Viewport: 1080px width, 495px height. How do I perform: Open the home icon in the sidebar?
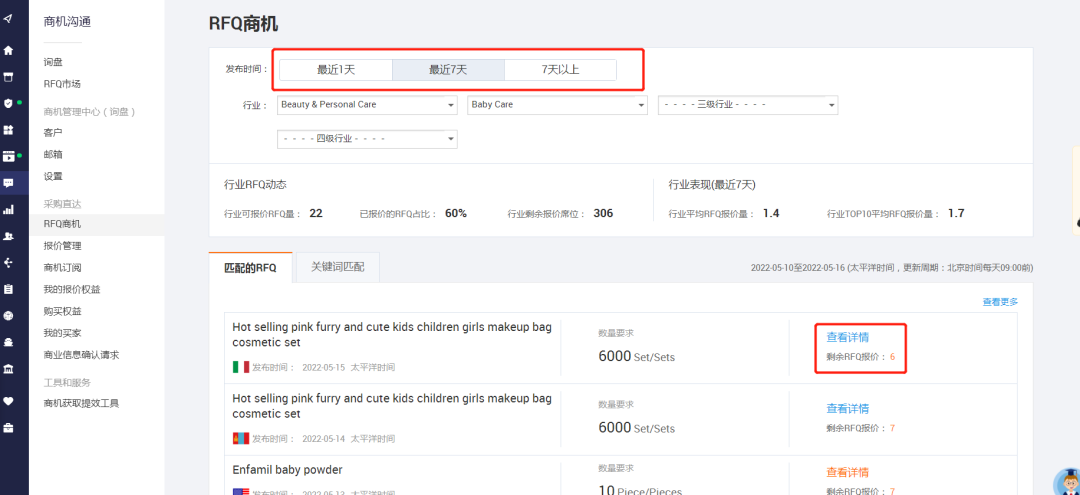(x=8, y=50)
